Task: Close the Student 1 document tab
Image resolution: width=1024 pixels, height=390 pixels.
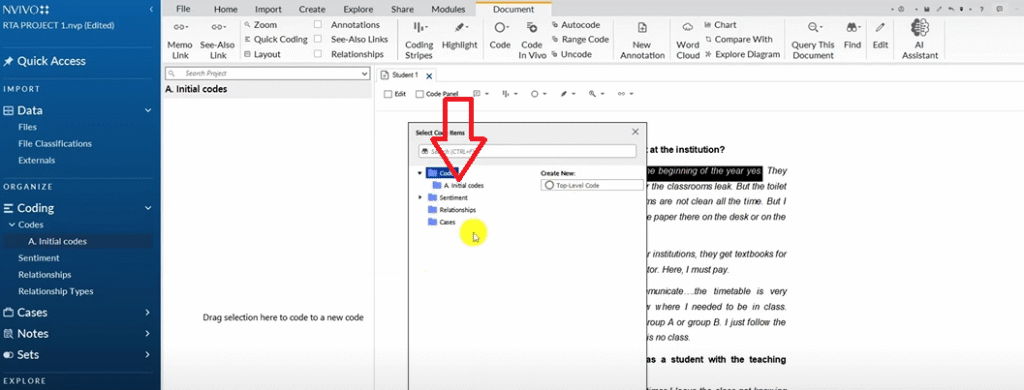Action: coord(429,76)
